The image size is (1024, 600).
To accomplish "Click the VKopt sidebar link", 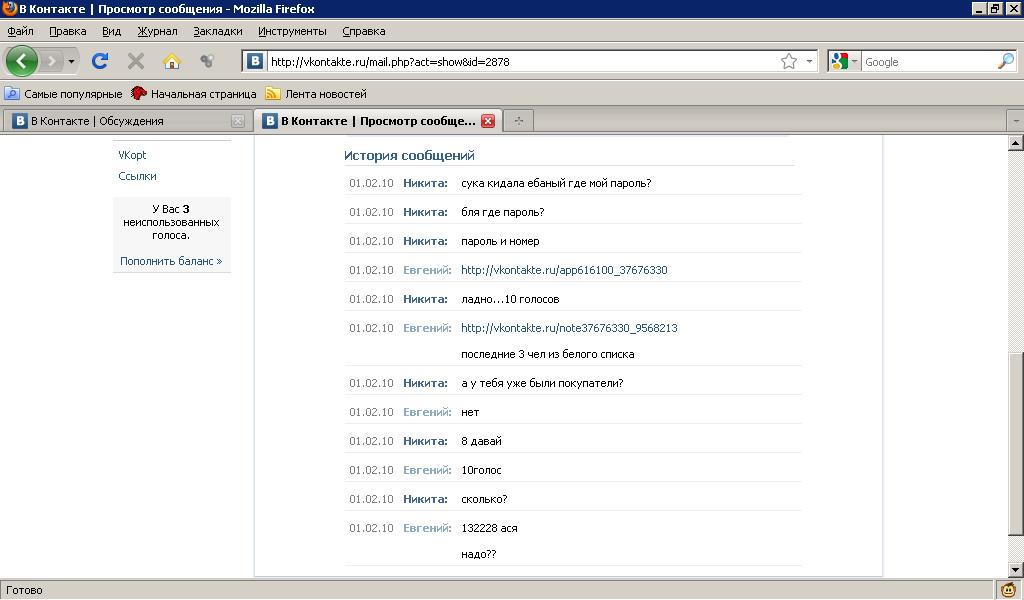I will [132, 155].
